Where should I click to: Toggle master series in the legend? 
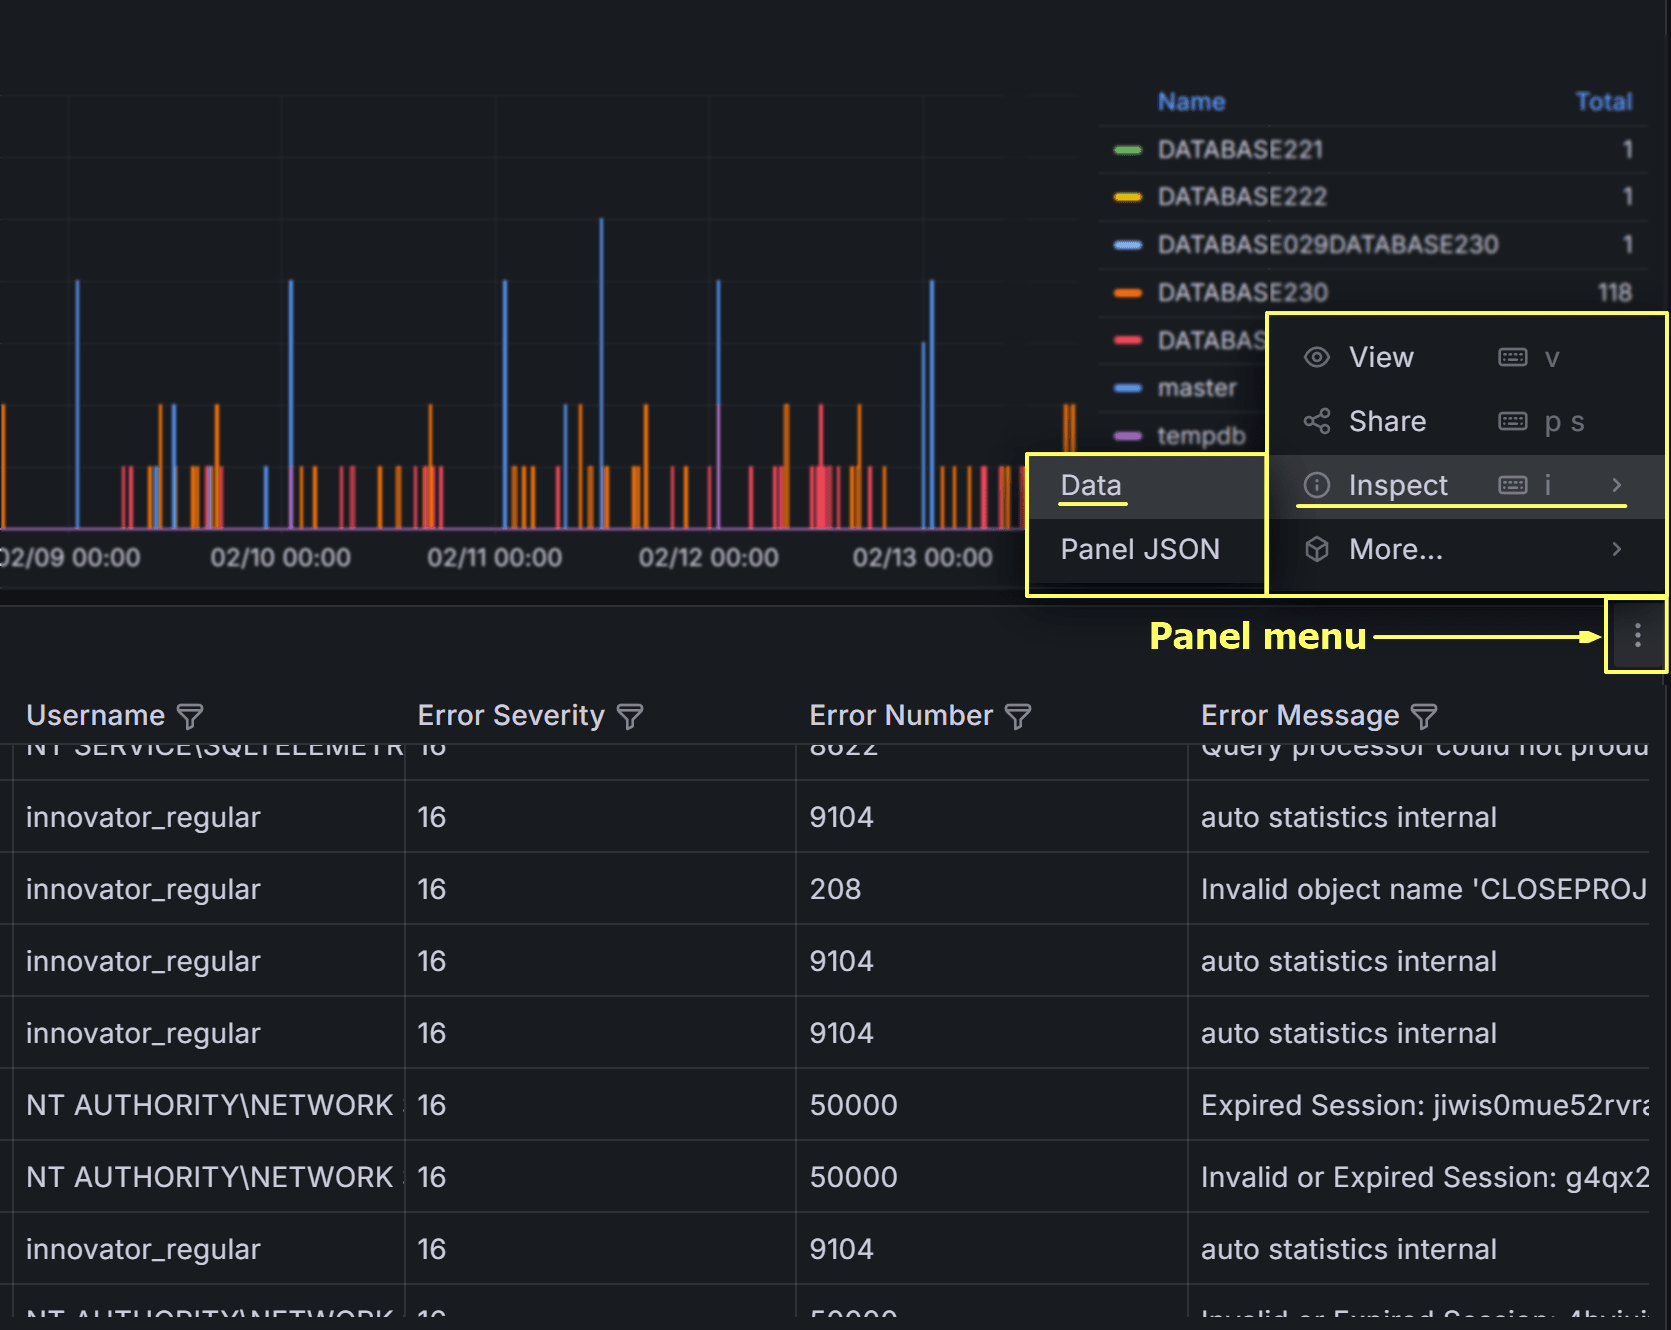(1196, 388)
